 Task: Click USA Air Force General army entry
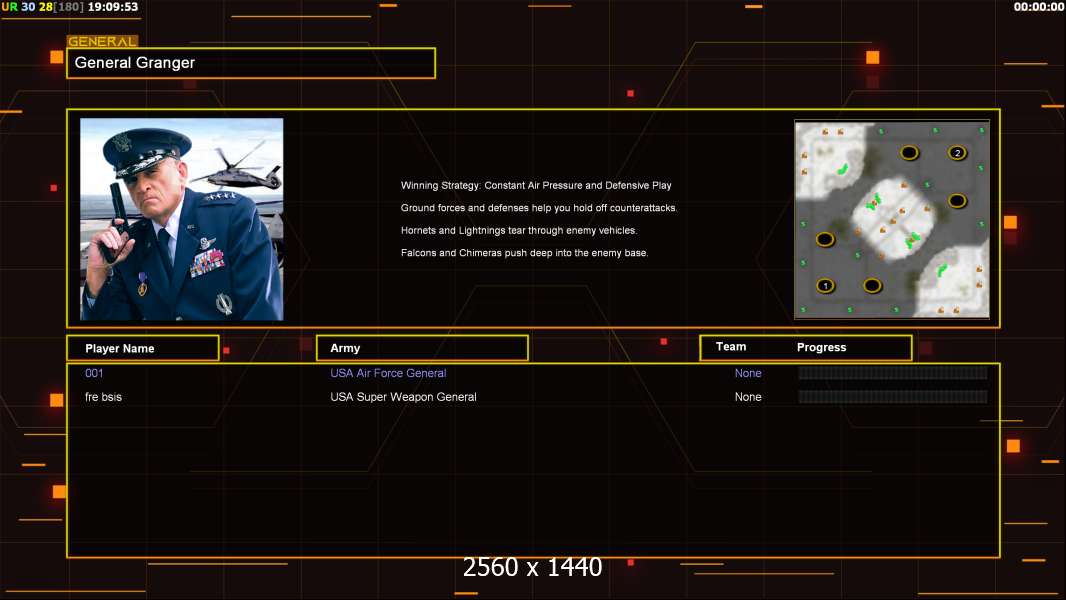[x=388, y=373]
